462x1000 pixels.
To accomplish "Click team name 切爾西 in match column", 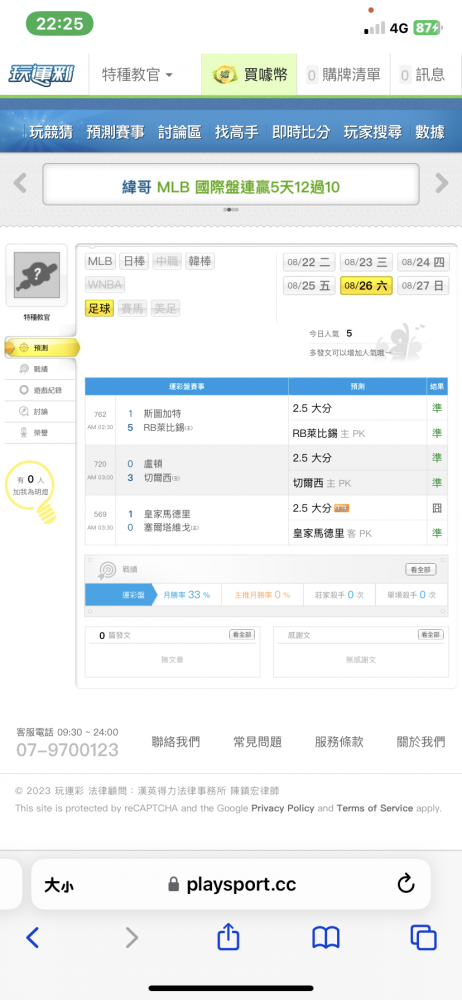I will tap(157, 477).
